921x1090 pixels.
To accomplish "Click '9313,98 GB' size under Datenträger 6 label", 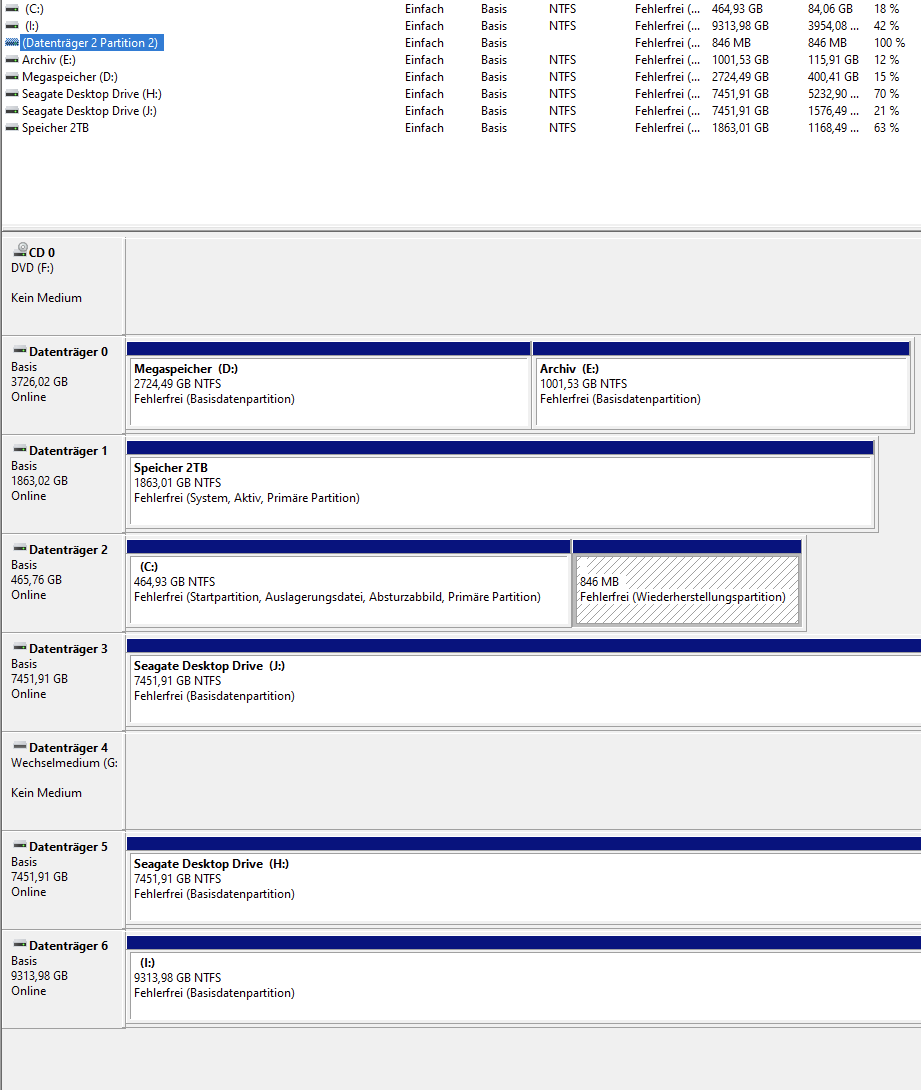I will 40,976.
